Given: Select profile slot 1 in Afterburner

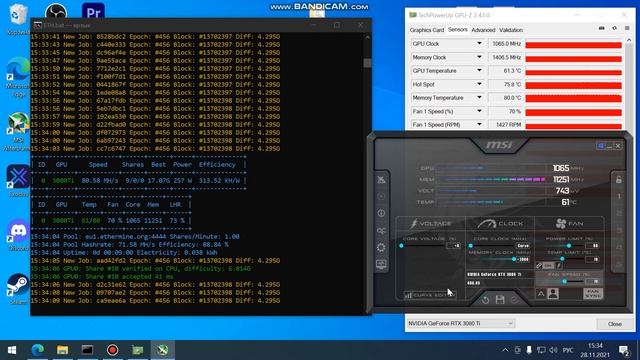Looking at the screenshot, I should 619,196.
